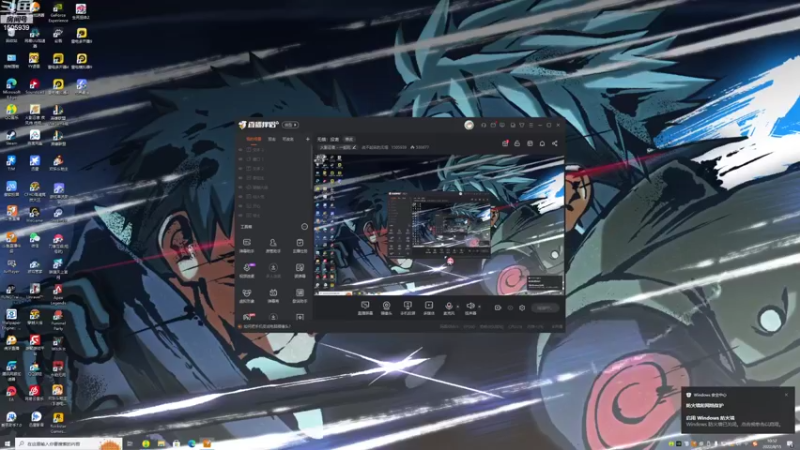Screen dimensions: 800x450
Task: Click the record-video camera icon near settings
Action: pyautogui.click(x=497, y=308)
